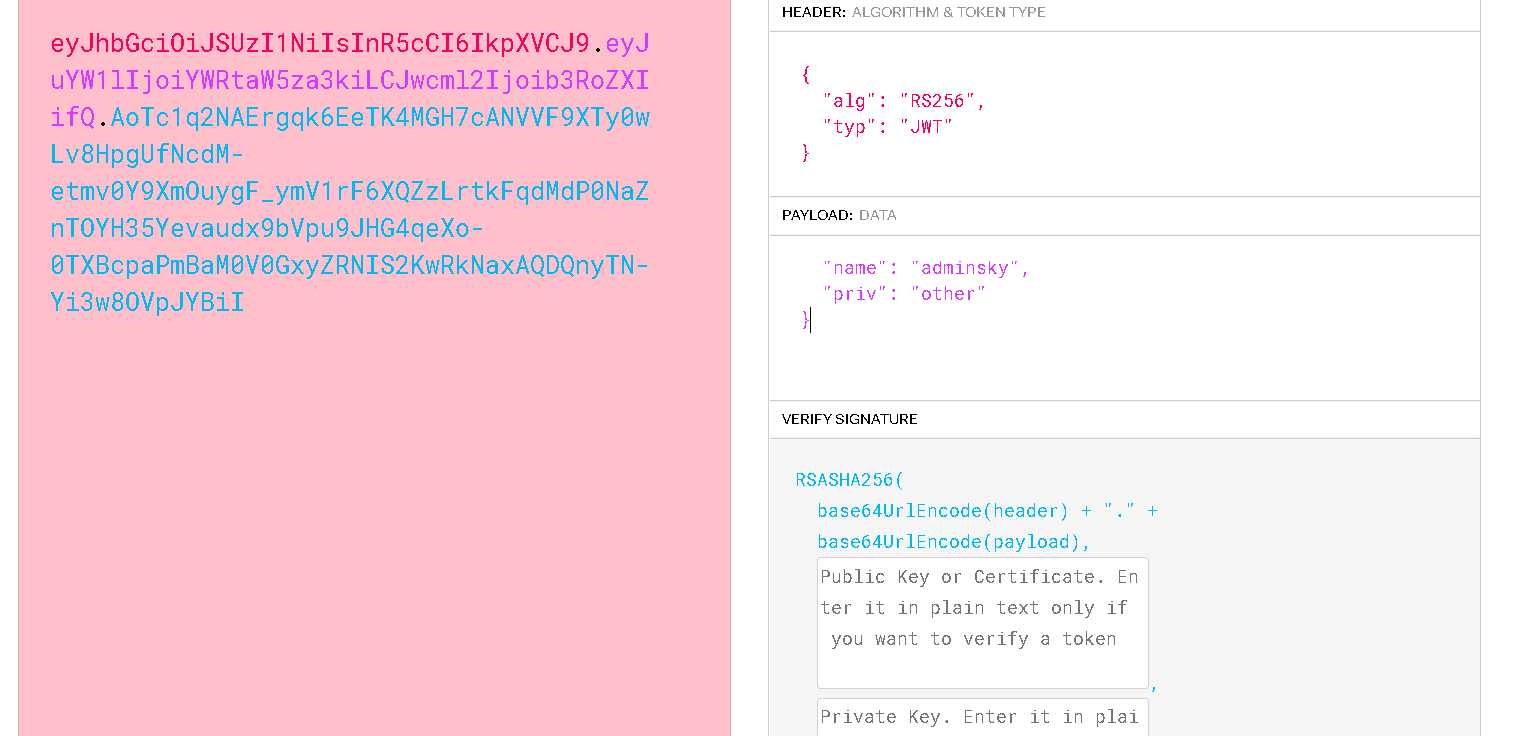The width and height of the screenshot is (1540, 736).
Task: Focus the Private Key input box
Action: click(x=983, y=717)
